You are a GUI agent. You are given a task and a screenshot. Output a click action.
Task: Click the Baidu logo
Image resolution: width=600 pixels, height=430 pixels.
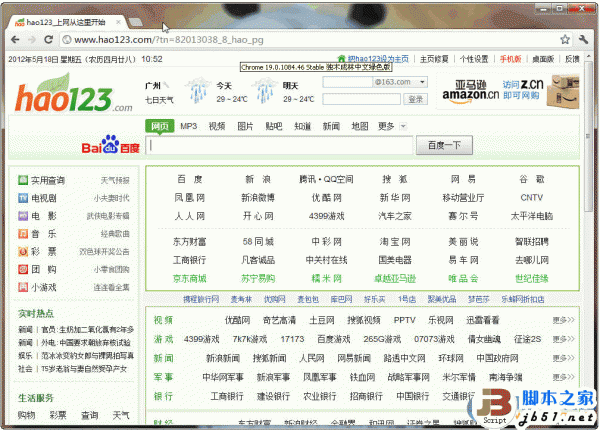coord(111,145)
